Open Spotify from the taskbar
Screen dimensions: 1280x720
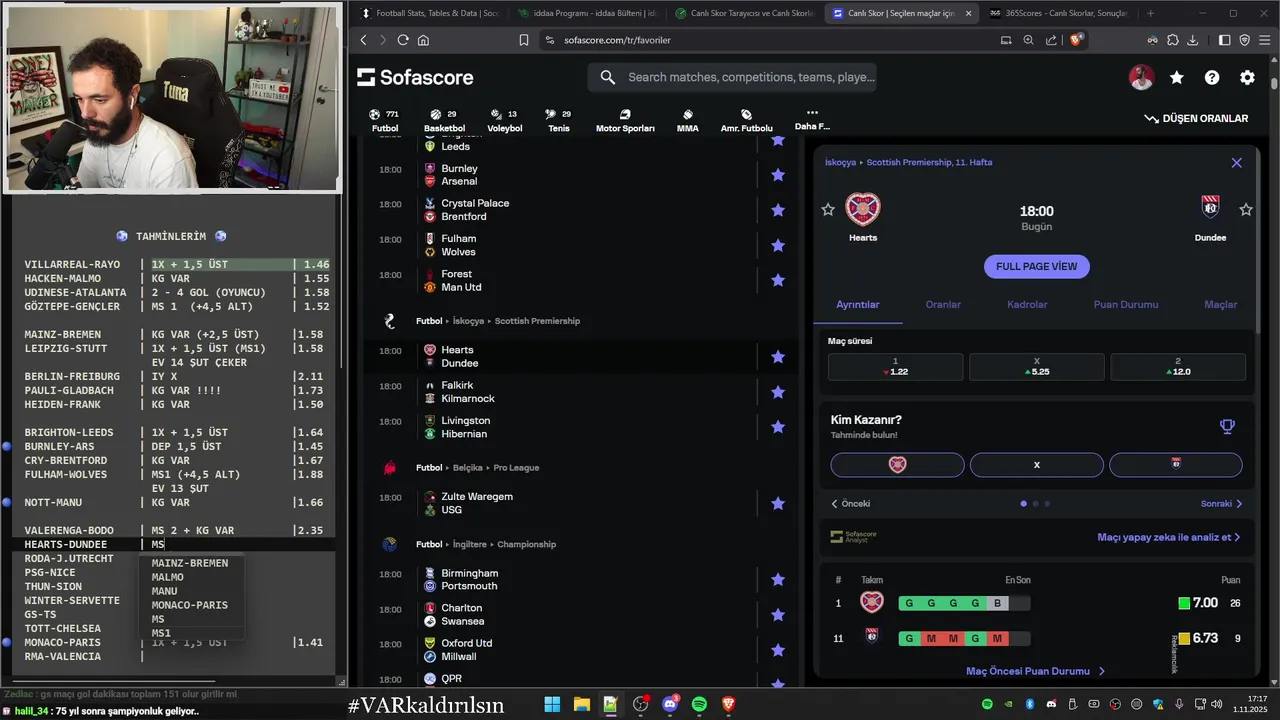click(x=699, y=704)
